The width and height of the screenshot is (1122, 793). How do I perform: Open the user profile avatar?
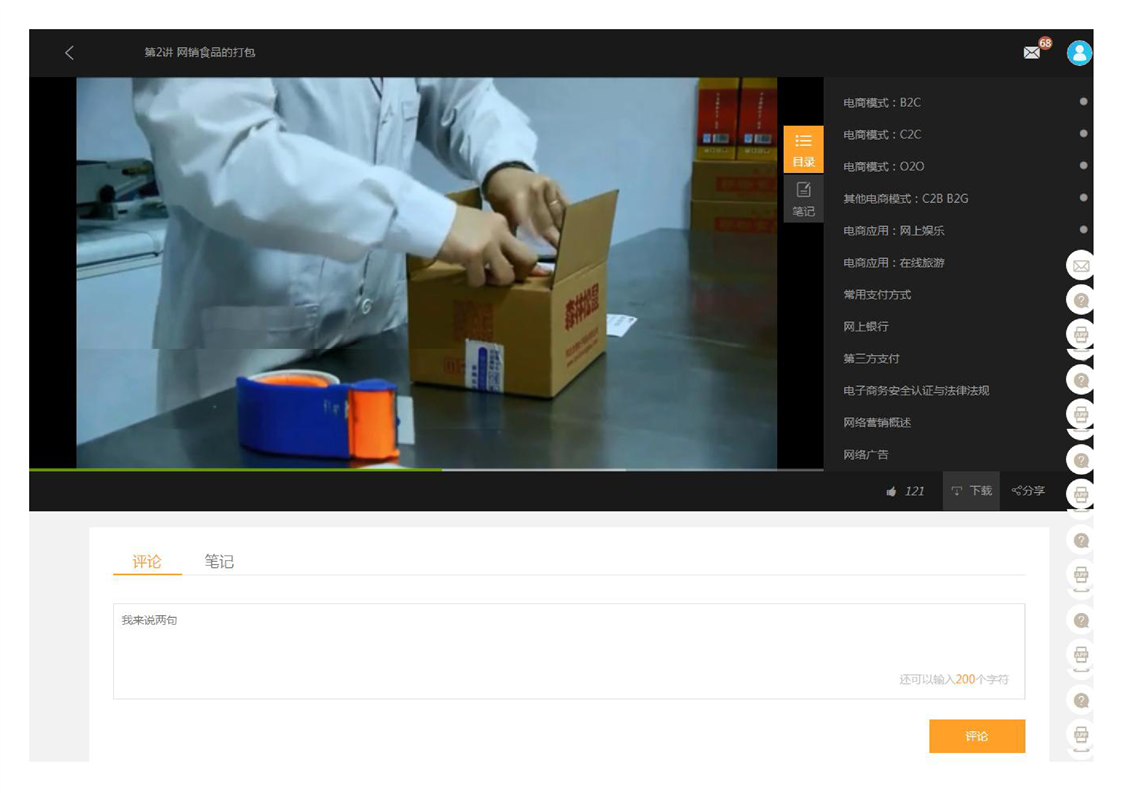(x=1079, y=53)
